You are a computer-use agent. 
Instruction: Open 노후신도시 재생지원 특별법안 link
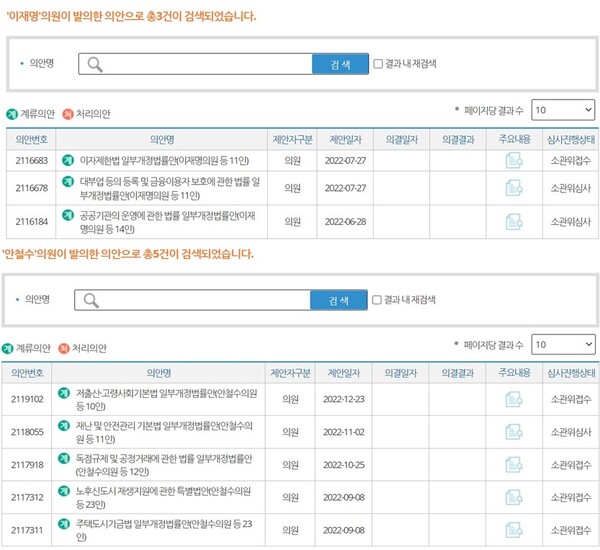(x=163, y=498)
